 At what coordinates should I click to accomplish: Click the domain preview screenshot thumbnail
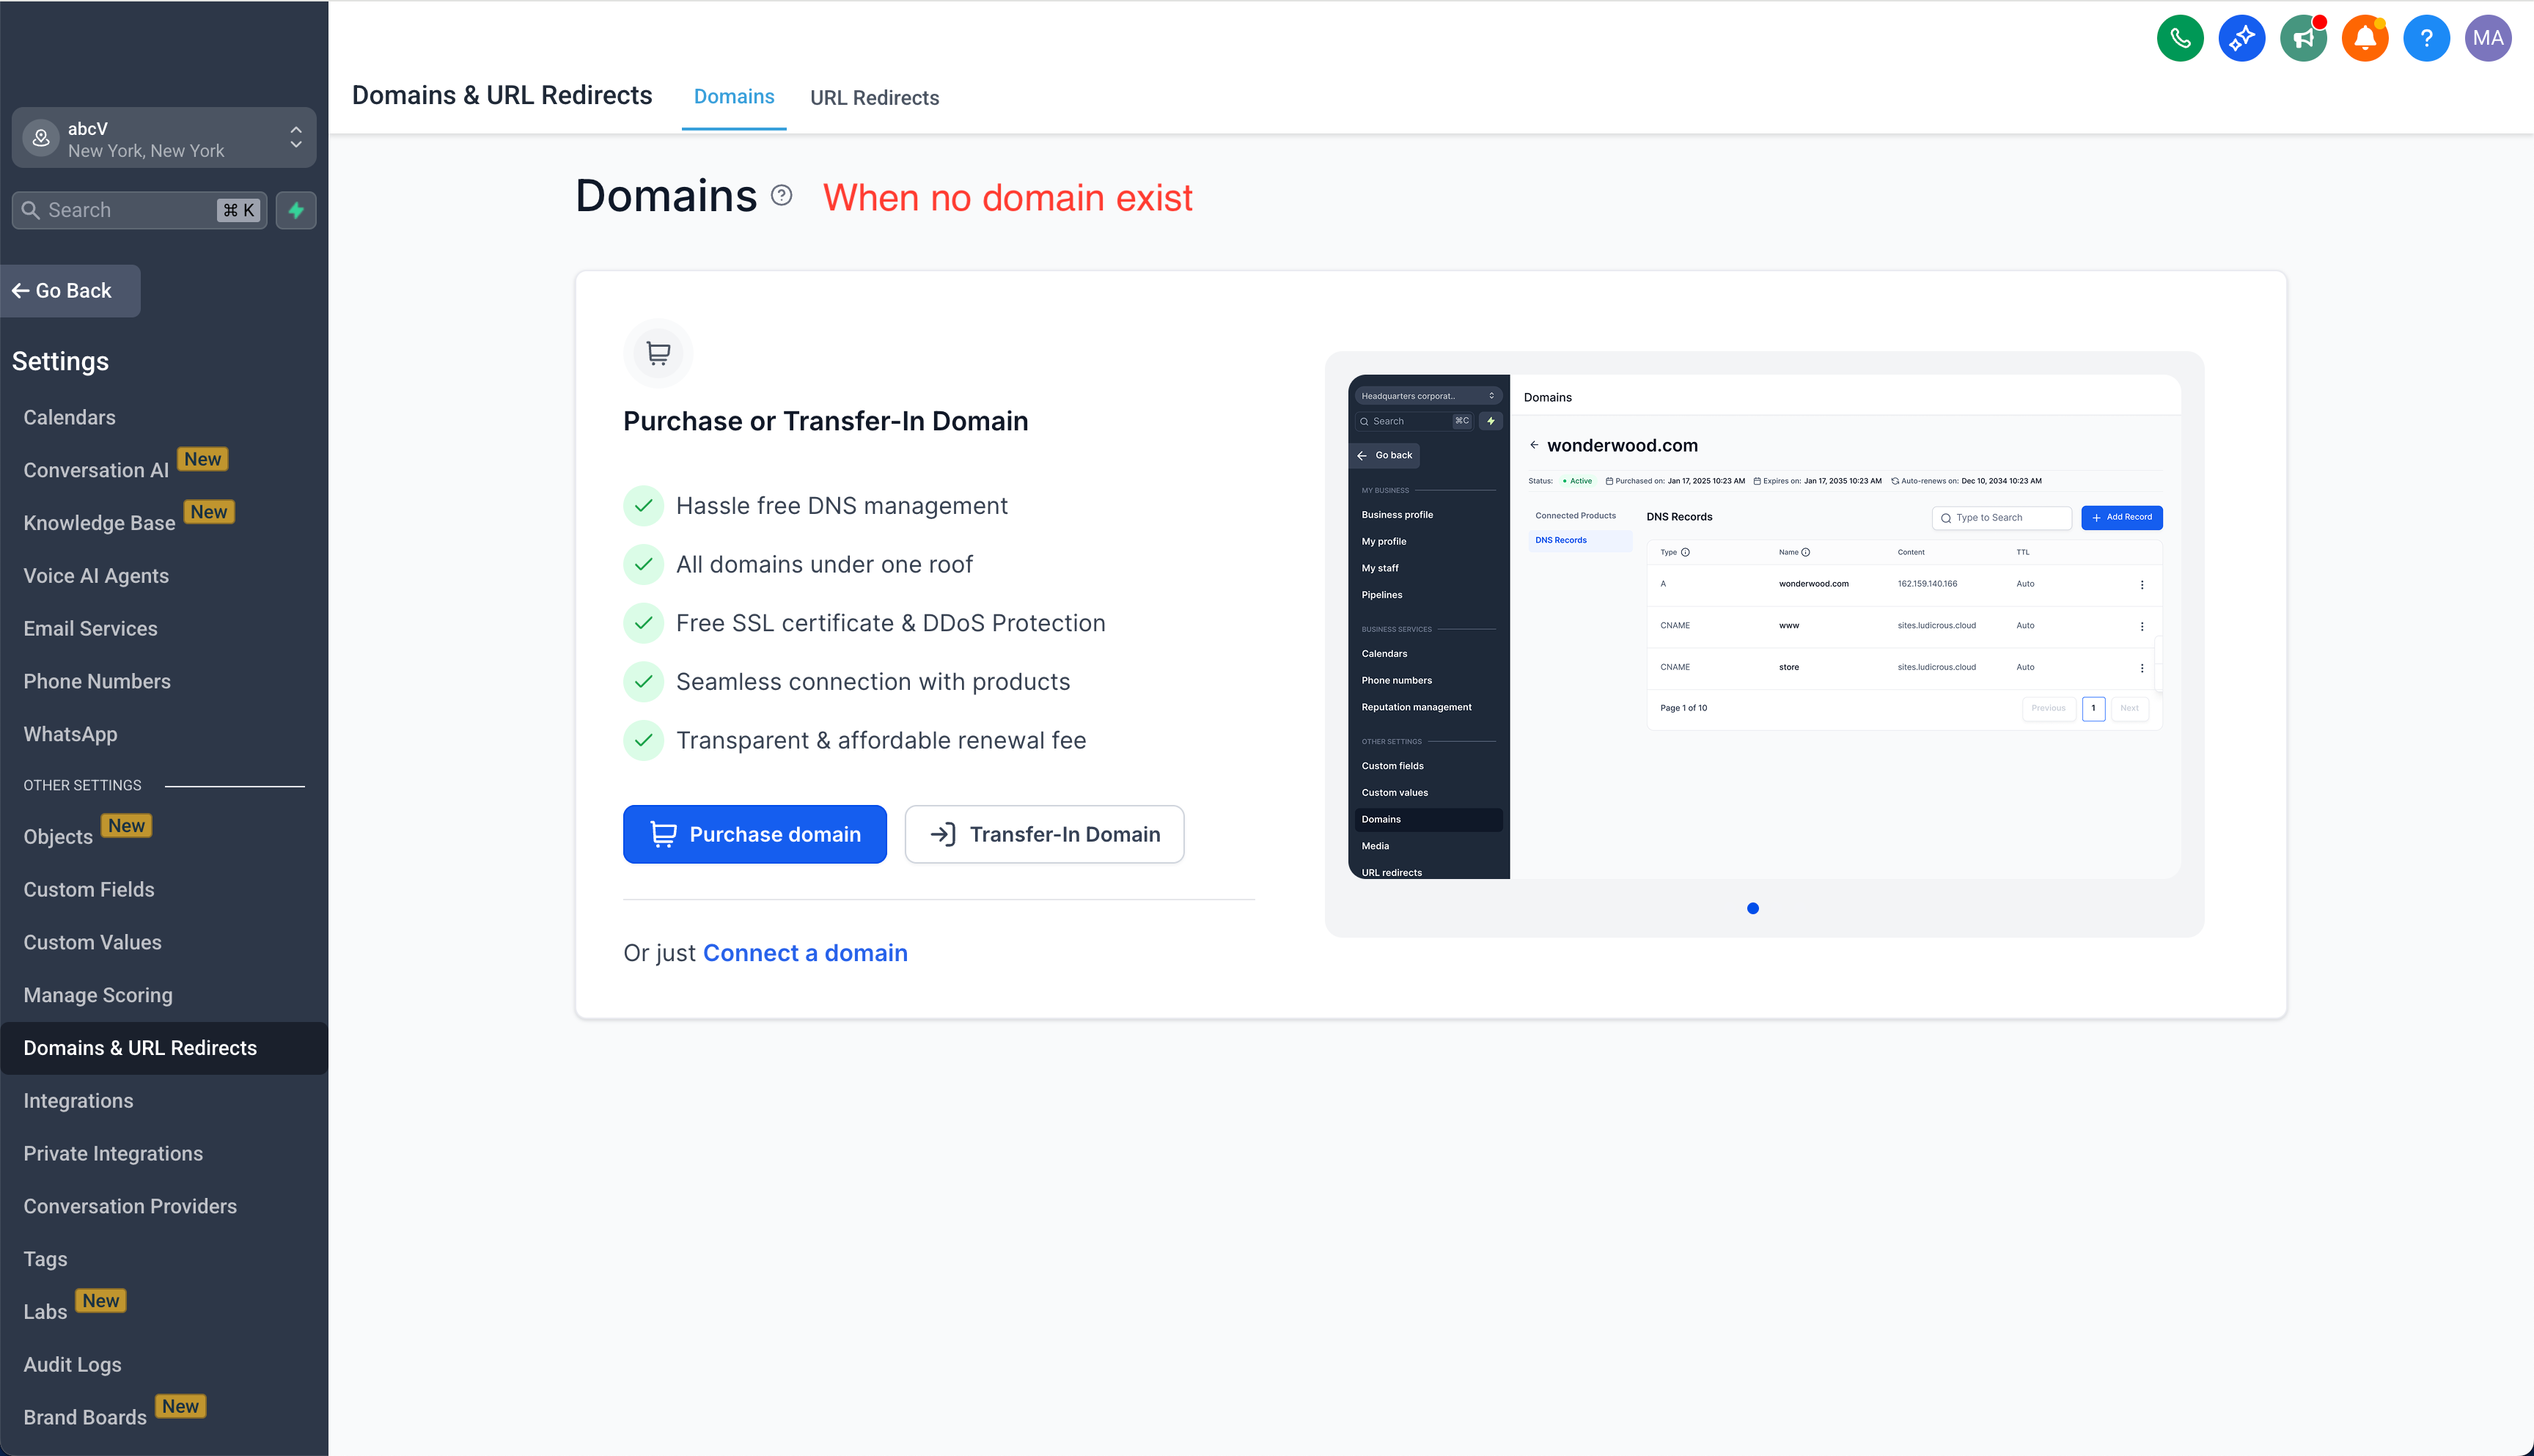tap(1764, 627)
